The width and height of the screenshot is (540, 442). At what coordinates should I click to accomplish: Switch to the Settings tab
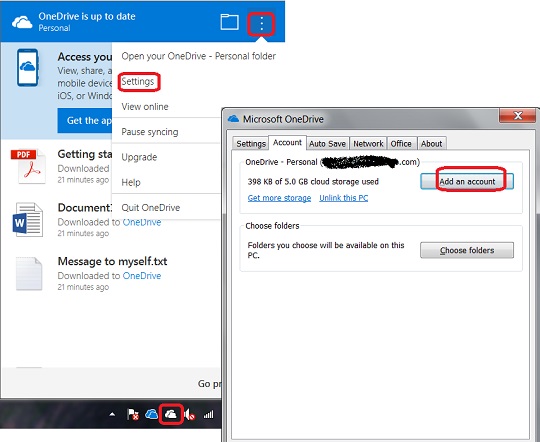[251, 144]
